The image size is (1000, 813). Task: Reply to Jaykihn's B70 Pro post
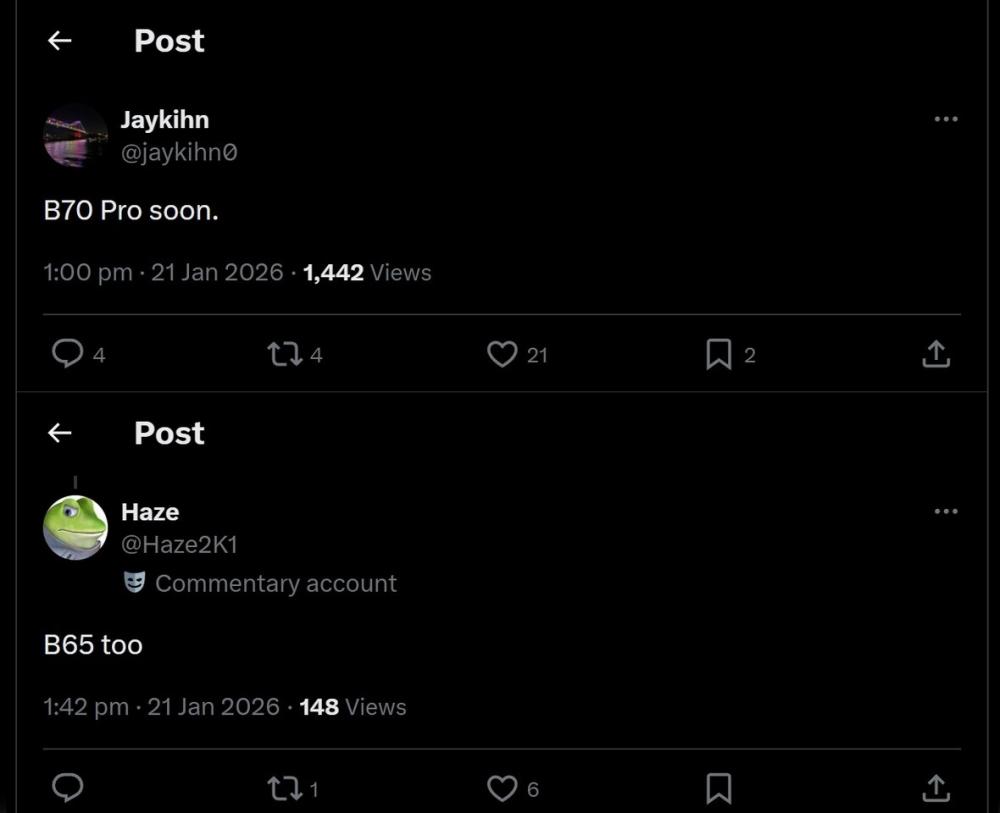click(x=67, y=353)
